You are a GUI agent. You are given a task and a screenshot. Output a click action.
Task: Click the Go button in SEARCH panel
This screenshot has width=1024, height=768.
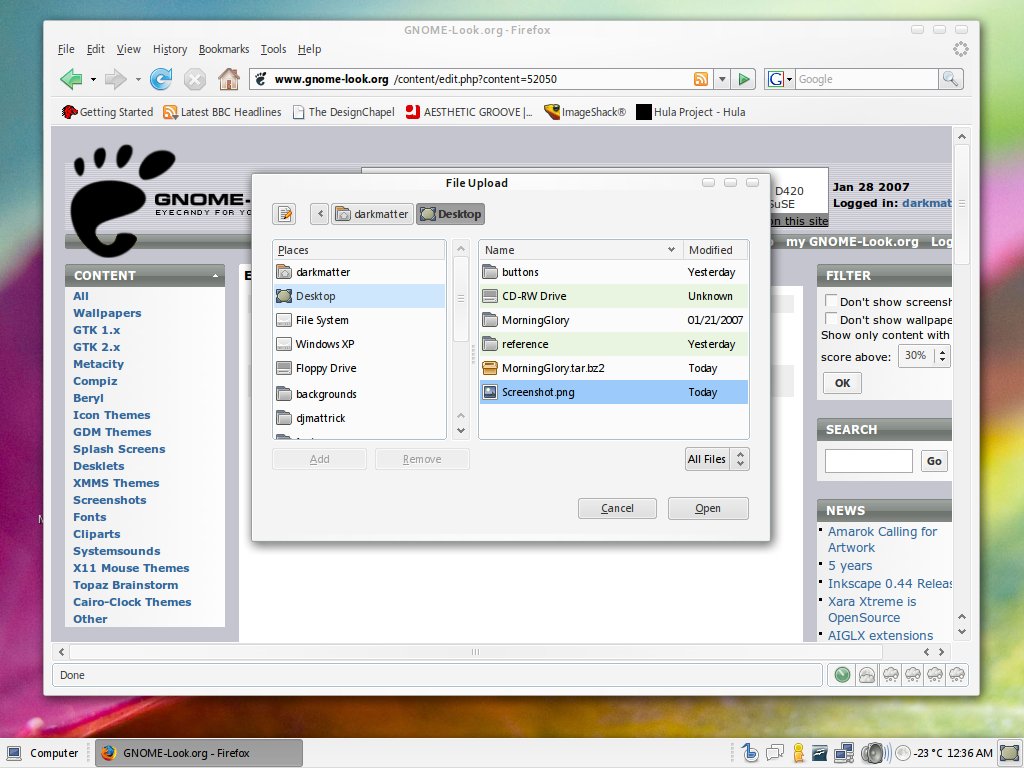click(934, 461)
